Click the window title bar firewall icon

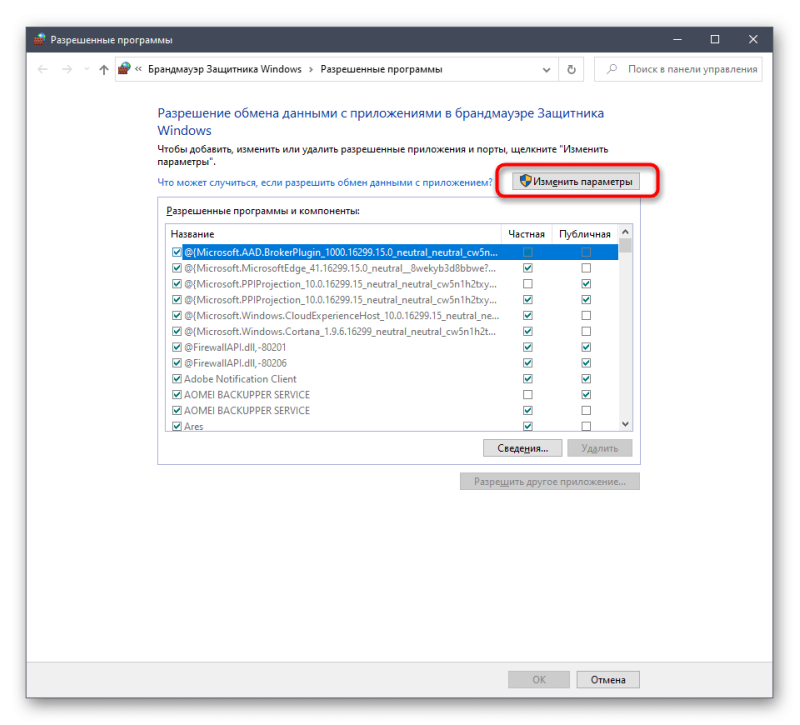pyautogui.click(x=40, y=39)
